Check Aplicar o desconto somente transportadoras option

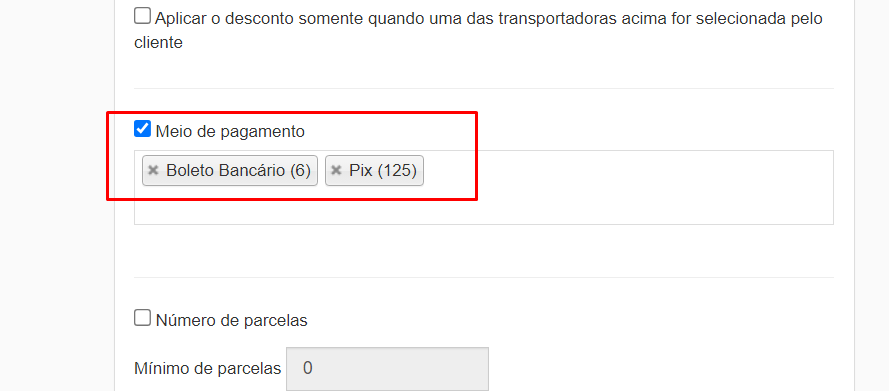(x=142, y=16)
